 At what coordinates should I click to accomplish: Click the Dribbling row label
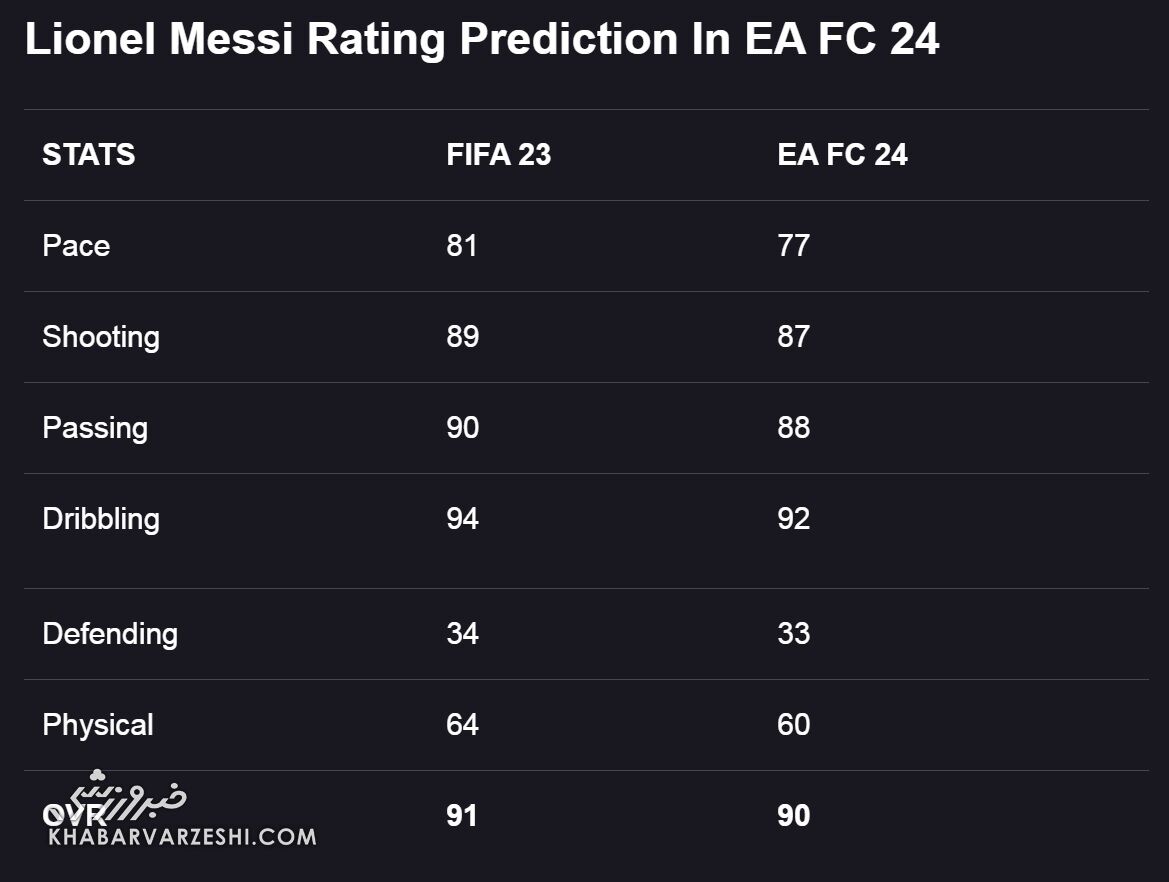coord(100,519)
